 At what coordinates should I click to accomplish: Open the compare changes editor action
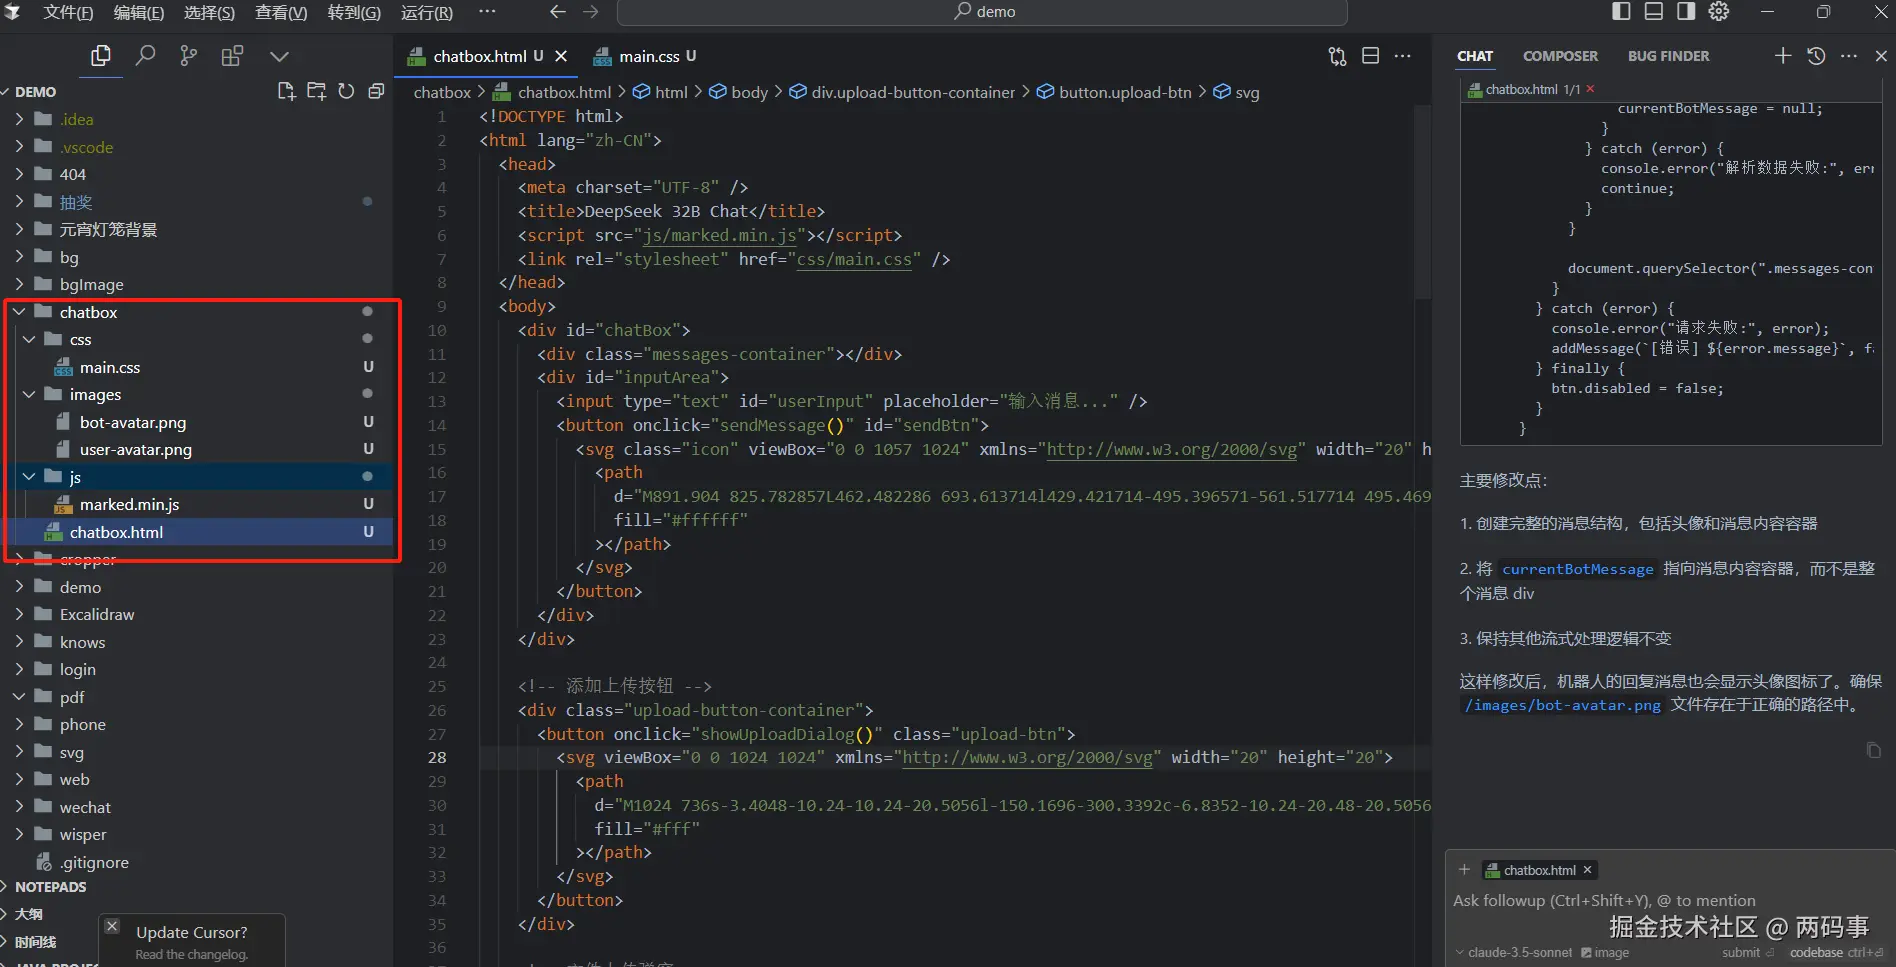click(1337, 56)
